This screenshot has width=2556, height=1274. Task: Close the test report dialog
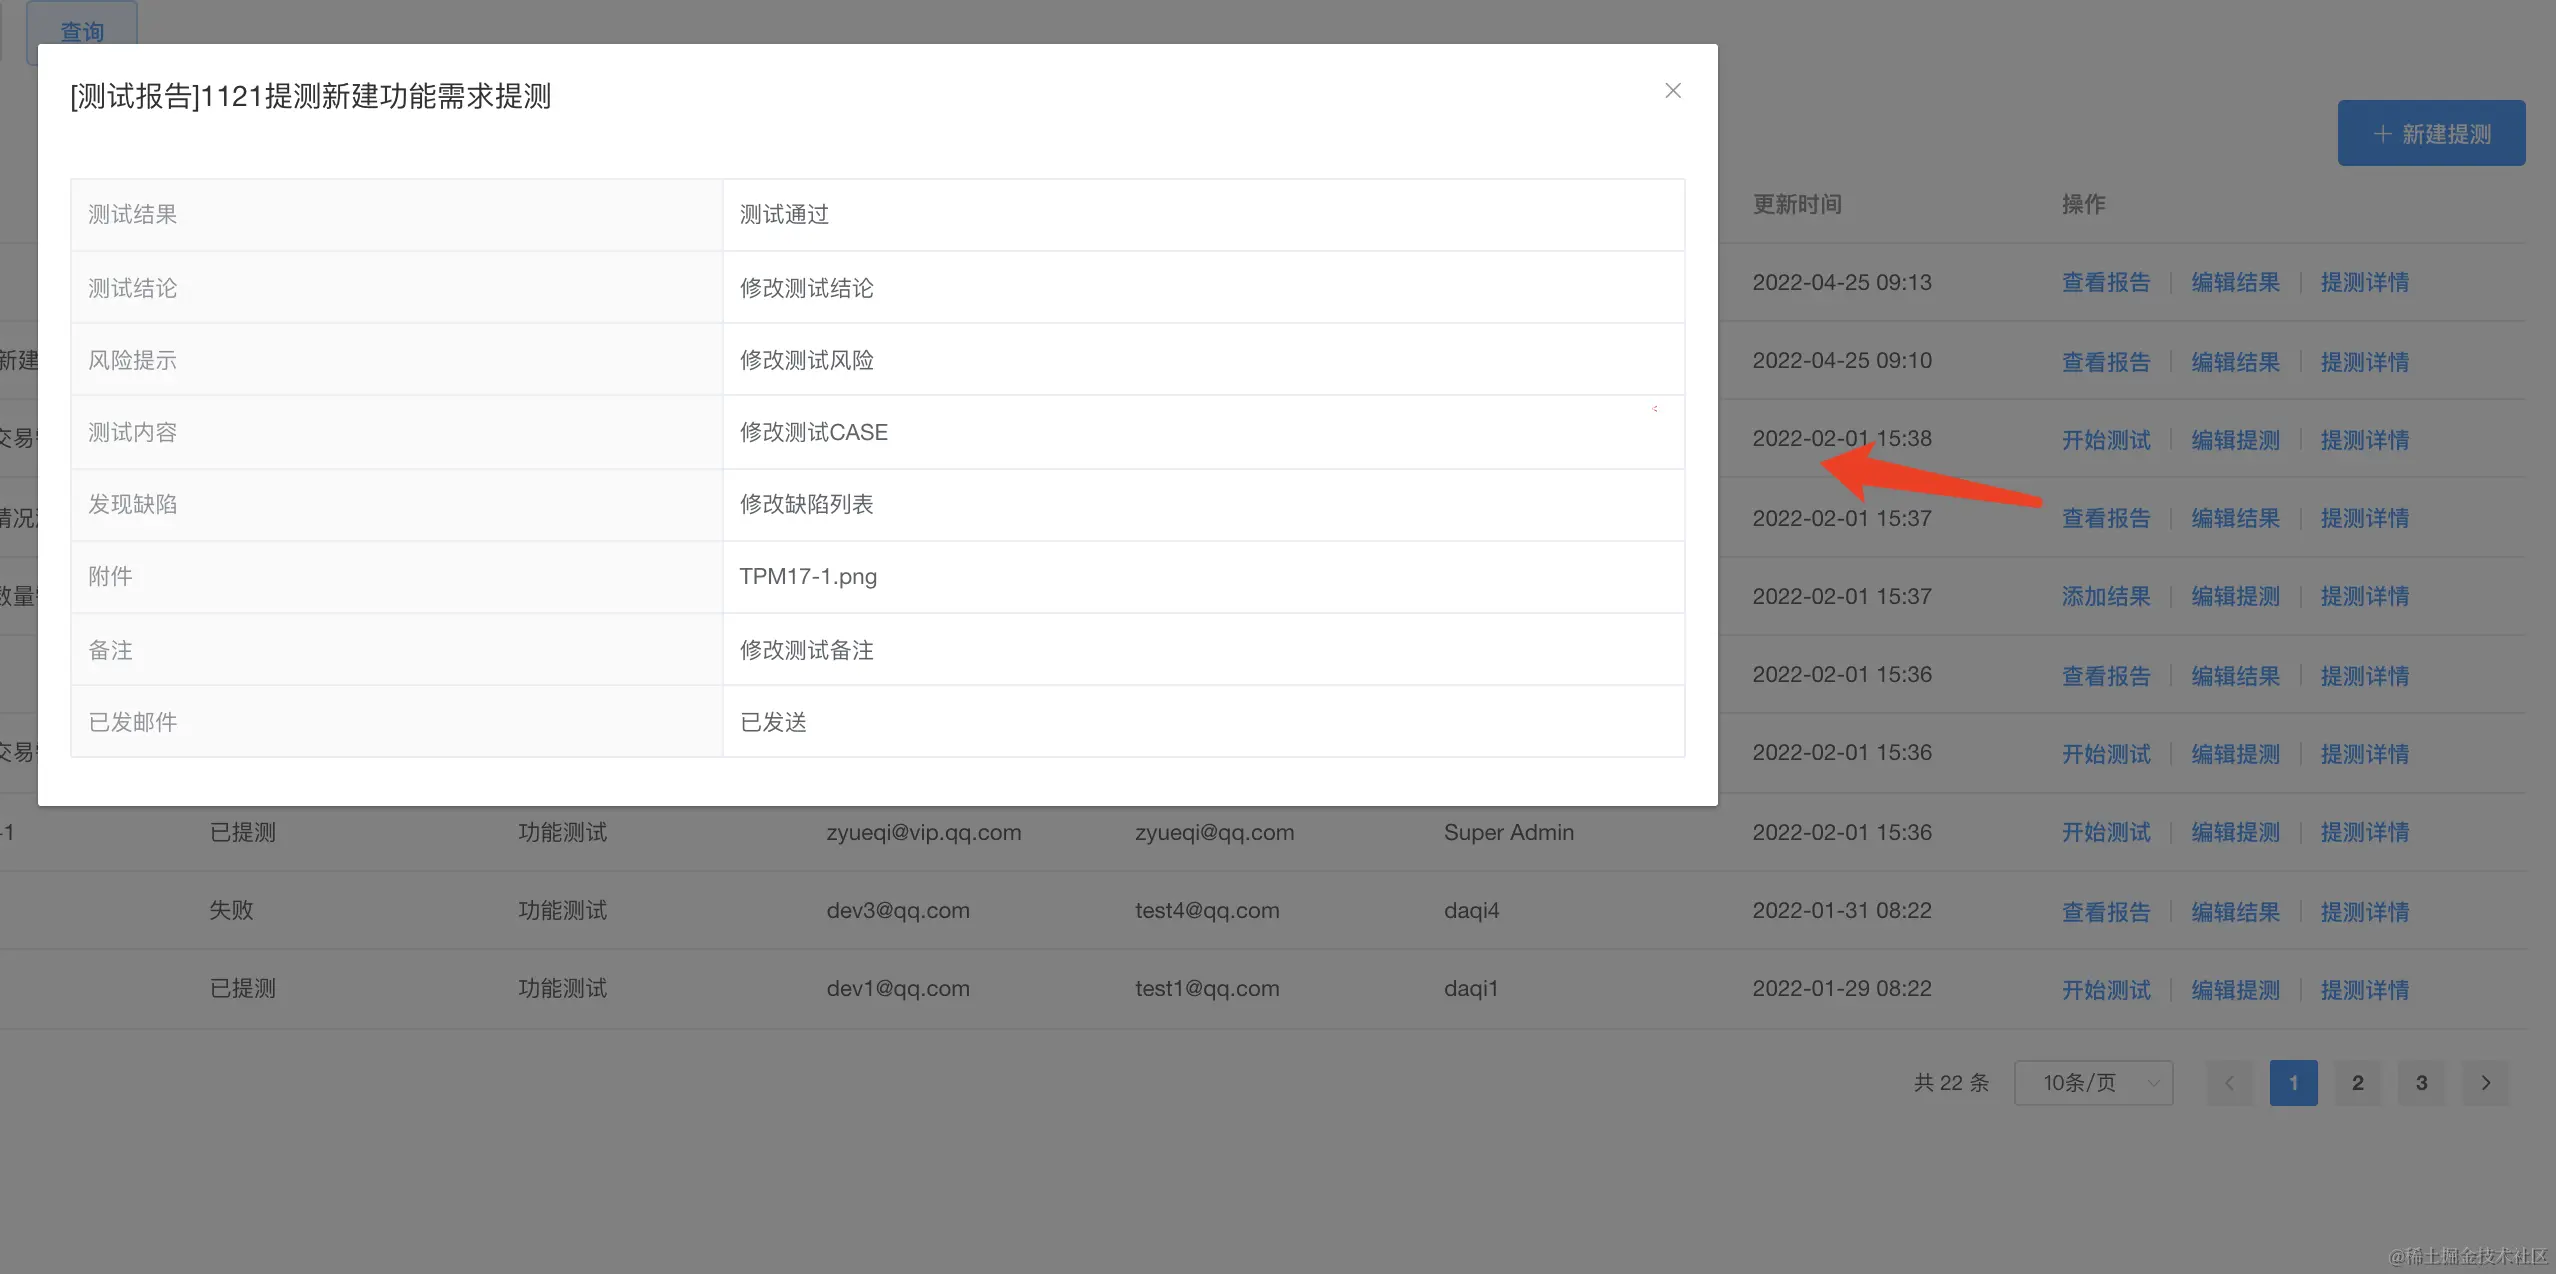1672,91
